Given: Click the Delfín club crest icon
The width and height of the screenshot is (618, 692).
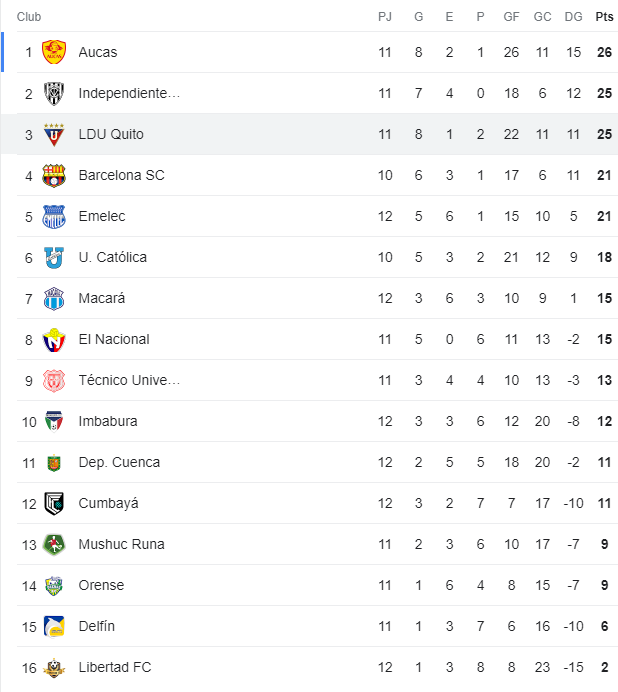Looking at the screenshot, I should click(x=54, y=626).
